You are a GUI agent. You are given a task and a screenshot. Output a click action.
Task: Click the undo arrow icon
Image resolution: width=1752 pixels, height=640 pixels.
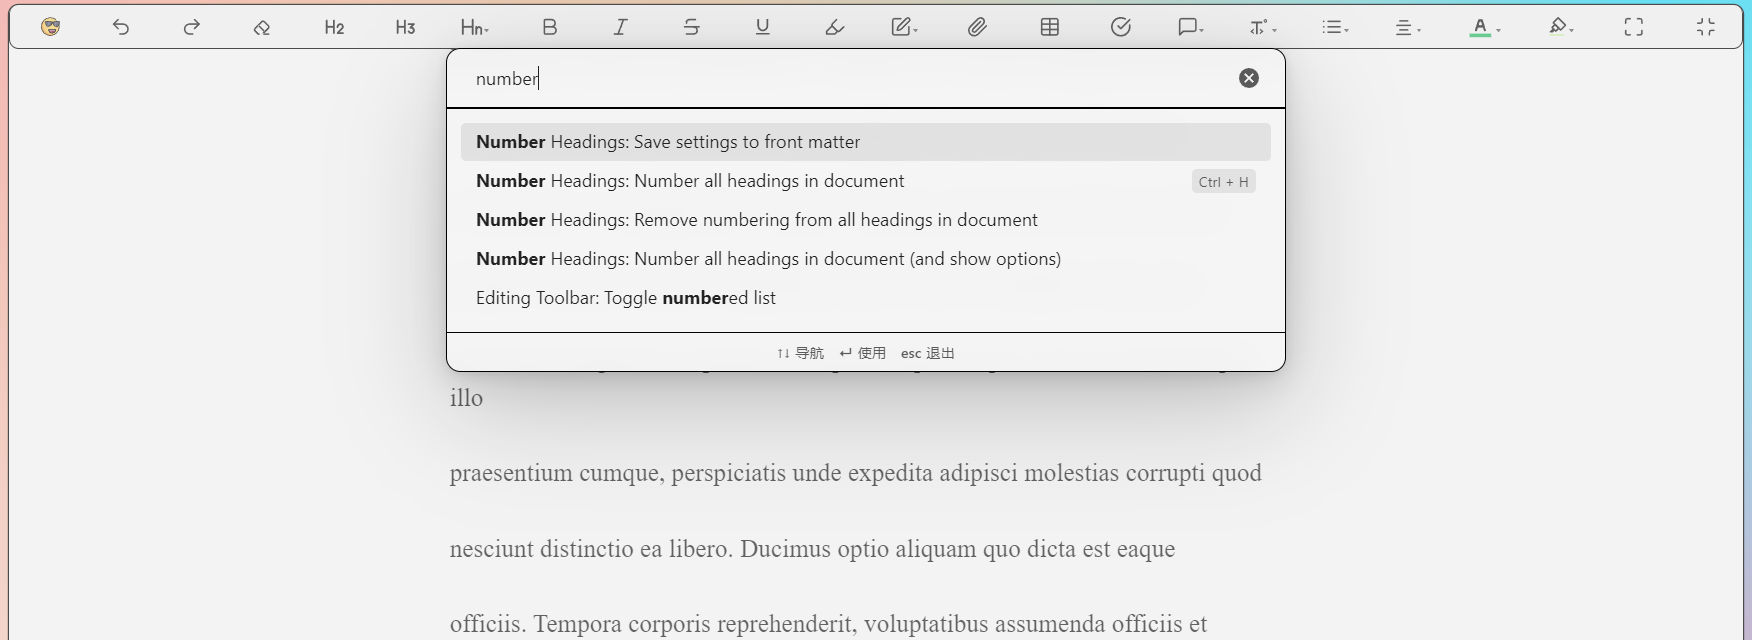click(121, 27)
